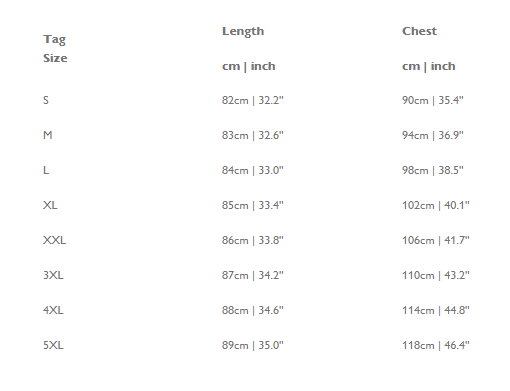This screenshot has height=391, width=510.
Task: Click the 82cm | 32.2" length value
Action: tap(253, 100)
